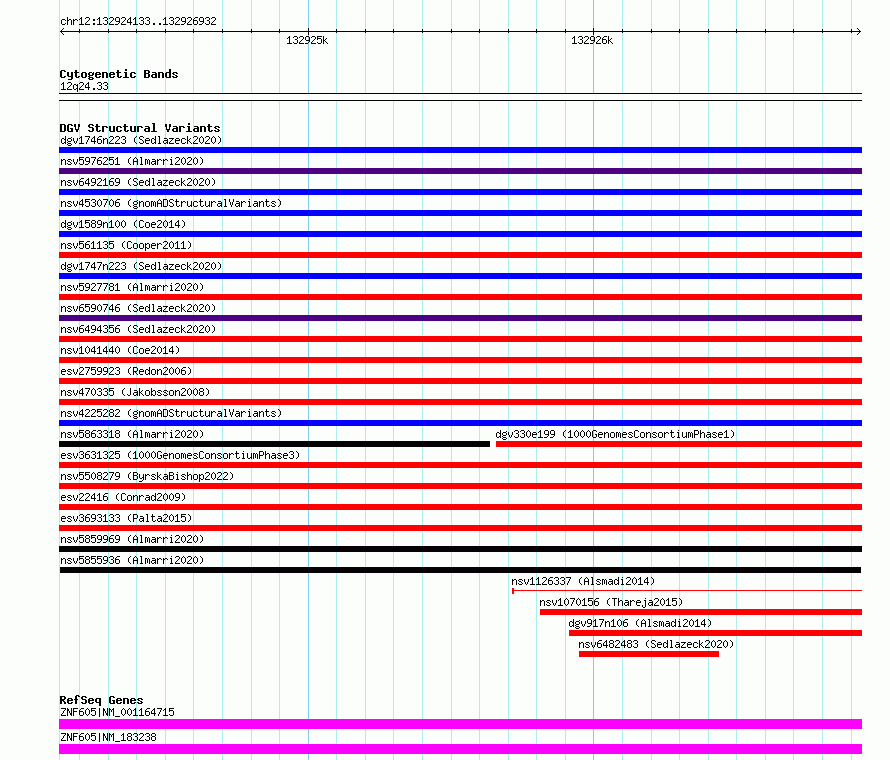Select the nsv6482483 (Sedlazeck2020) label
The width and height of the screenshot is (890, 760).
[656, 644]
